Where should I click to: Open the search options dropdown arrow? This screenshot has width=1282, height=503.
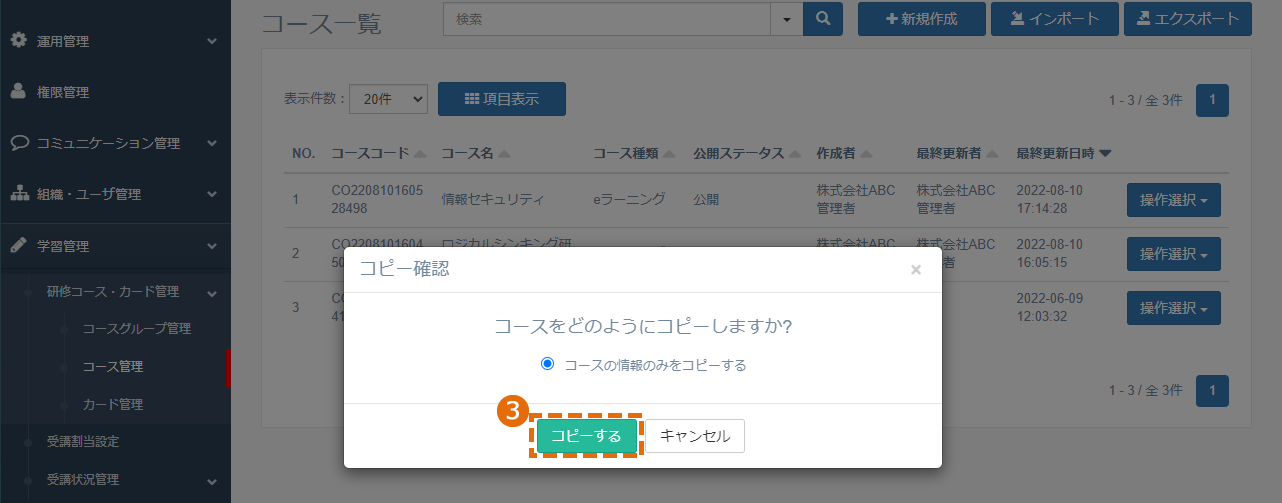(786, 18)
